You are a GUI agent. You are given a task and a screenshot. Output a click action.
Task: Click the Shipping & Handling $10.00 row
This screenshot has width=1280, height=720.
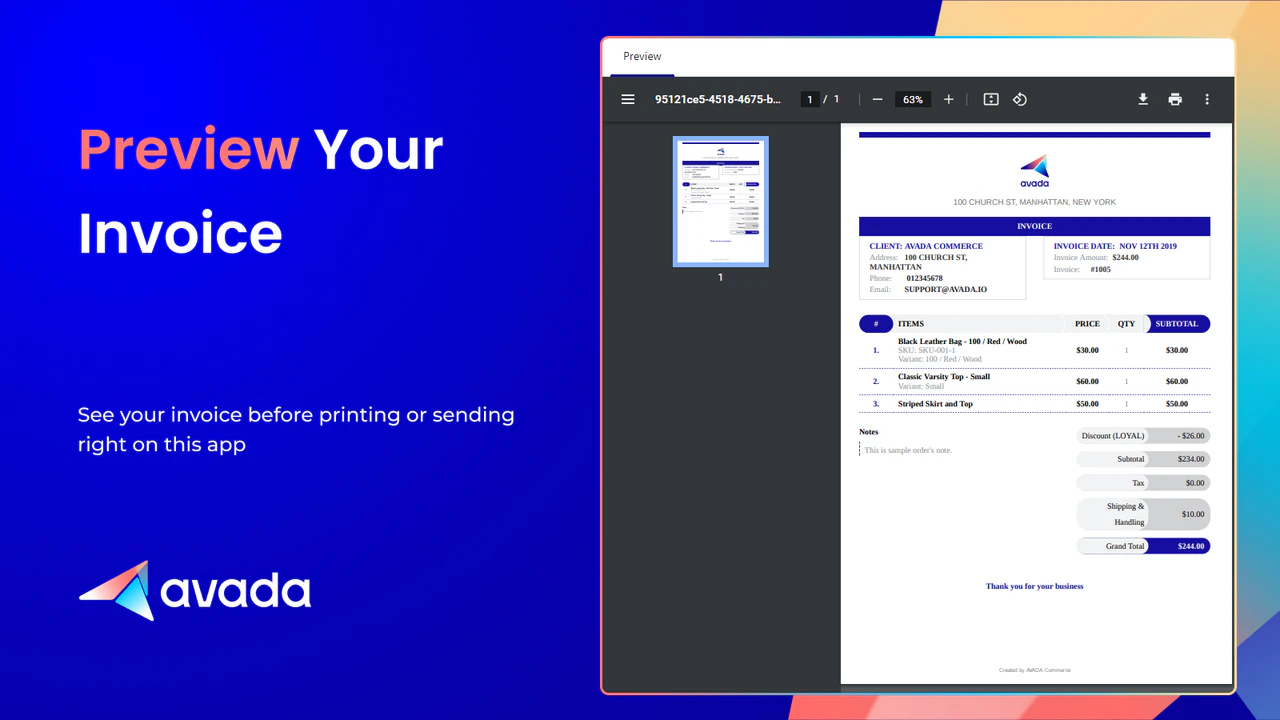tap(1143, 514)
